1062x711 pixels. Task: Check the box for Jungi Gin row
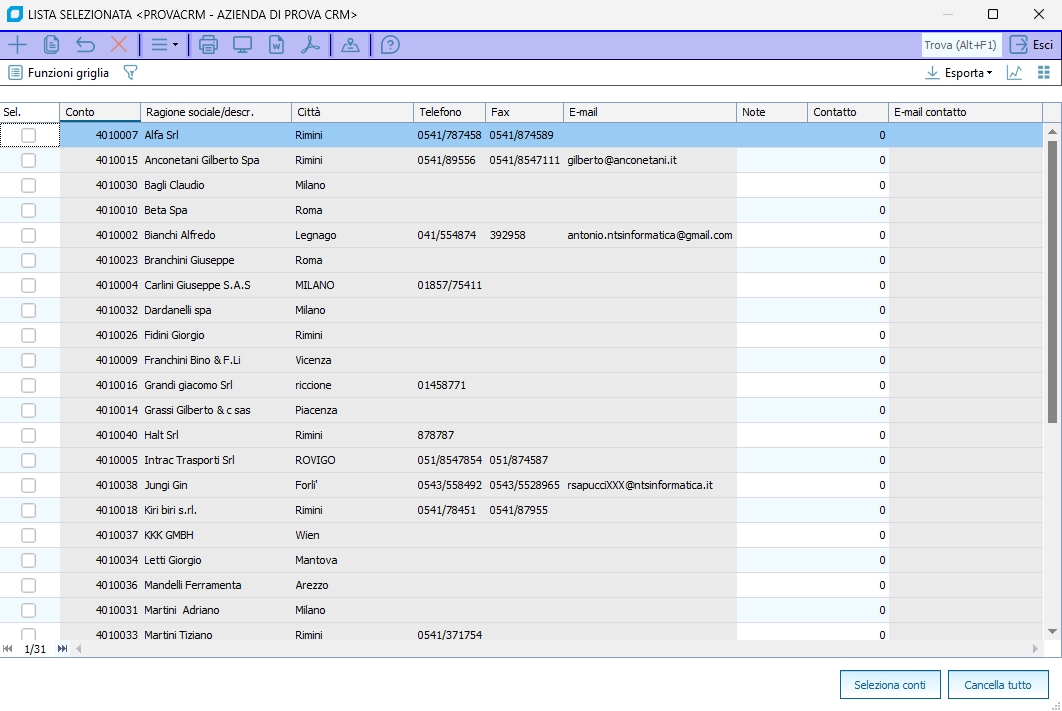coord(28,485)
